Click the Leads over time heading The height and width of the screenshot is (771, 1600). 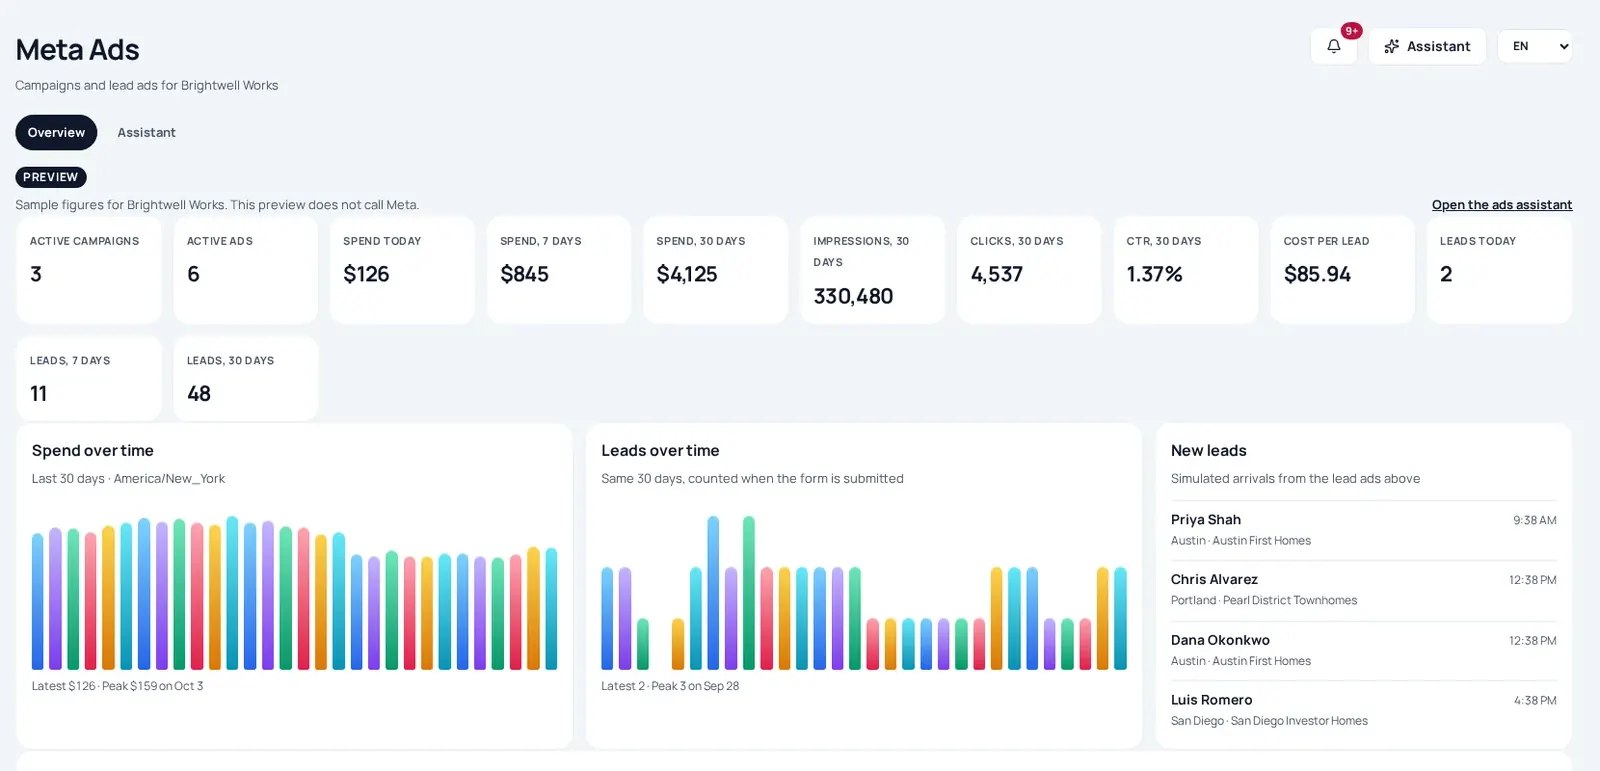pyautogui.click(x=660, y=451)
